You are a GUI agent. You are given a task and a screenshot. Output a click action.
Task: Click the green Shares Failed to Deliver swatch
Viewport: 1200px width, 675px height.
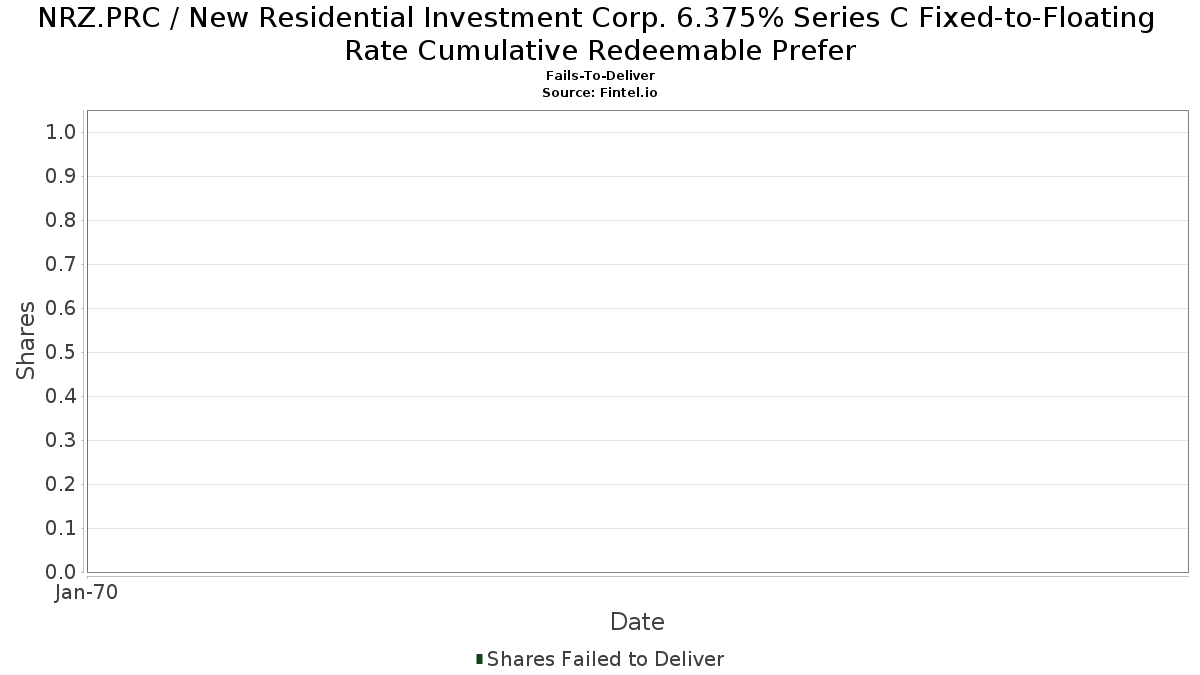pos(479,659)
